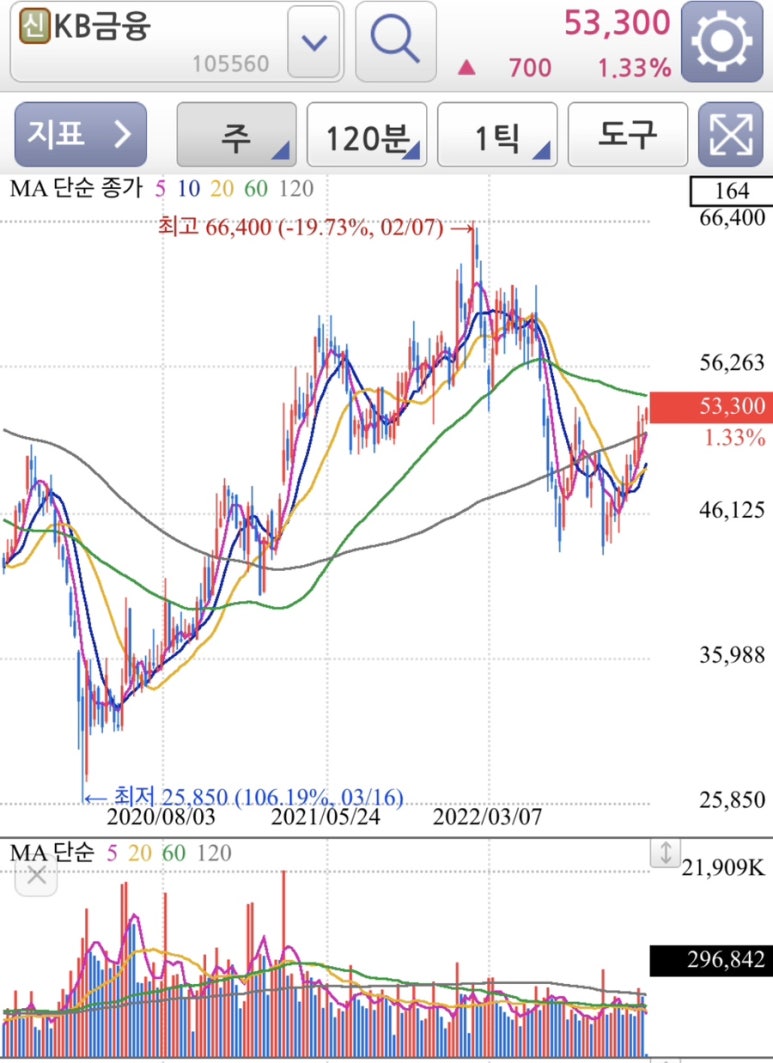Click the candle count box 164
This screenshot has height=1063, width=773.
[x=731, y=190]
